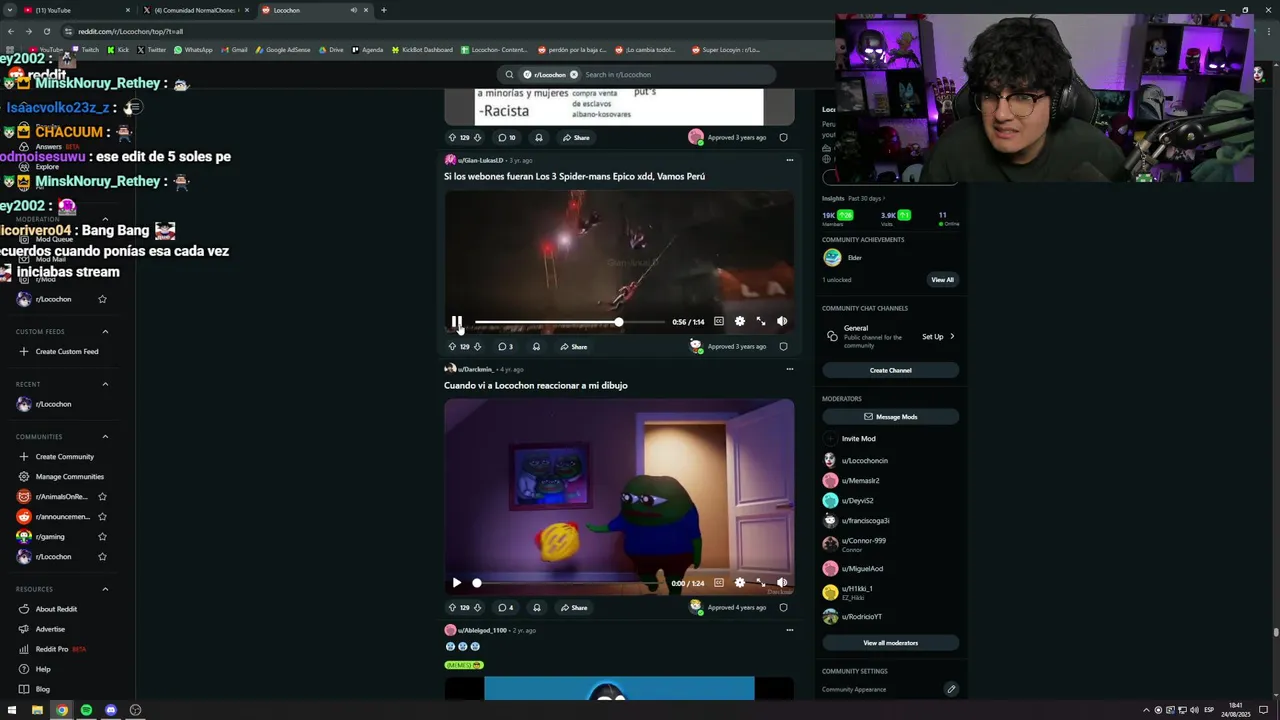
Task: Open the Advertise link
Action: pos(50,629)
